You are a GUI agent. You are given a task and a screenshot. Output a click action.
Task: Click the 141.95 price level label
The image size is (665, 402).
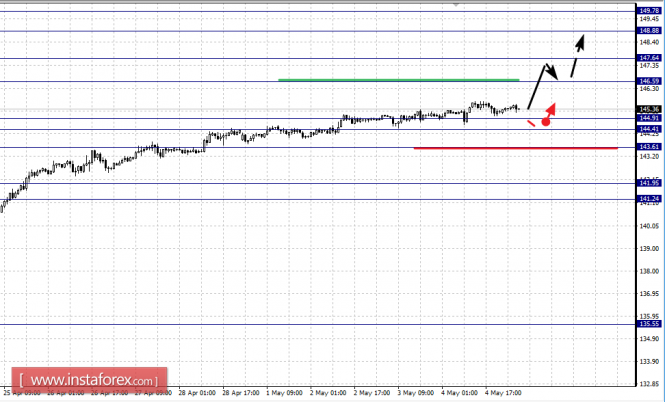(649, 183)
